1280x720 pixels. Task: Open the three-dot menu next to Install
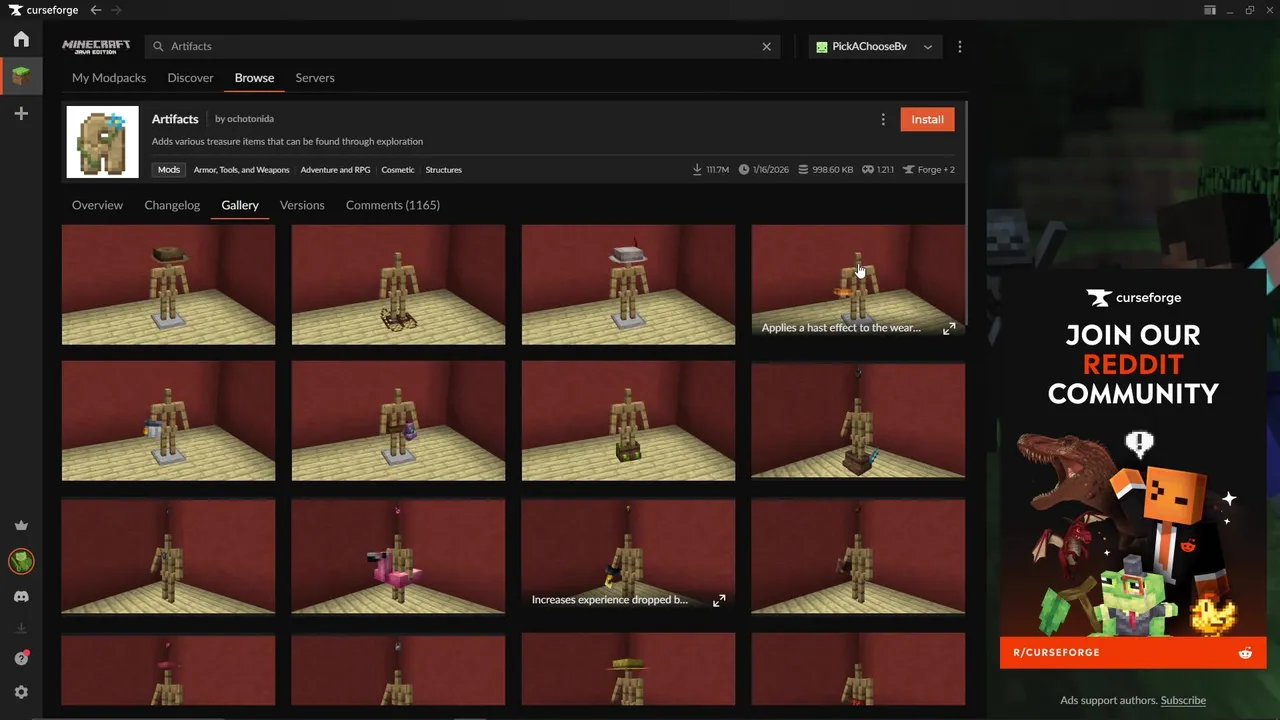(883, 120)
